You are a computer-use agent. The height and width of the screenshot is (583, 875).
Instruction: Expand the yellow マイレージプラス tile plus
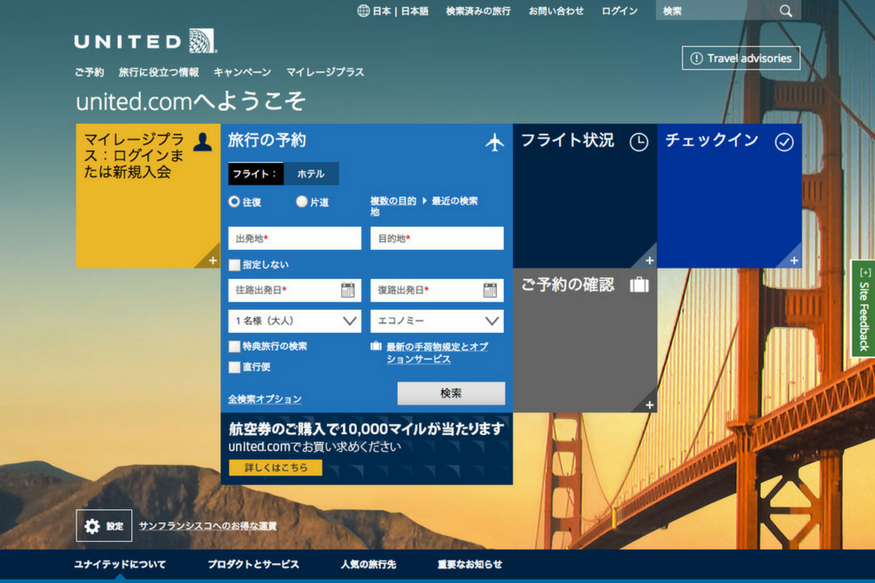tap(213, 261)
